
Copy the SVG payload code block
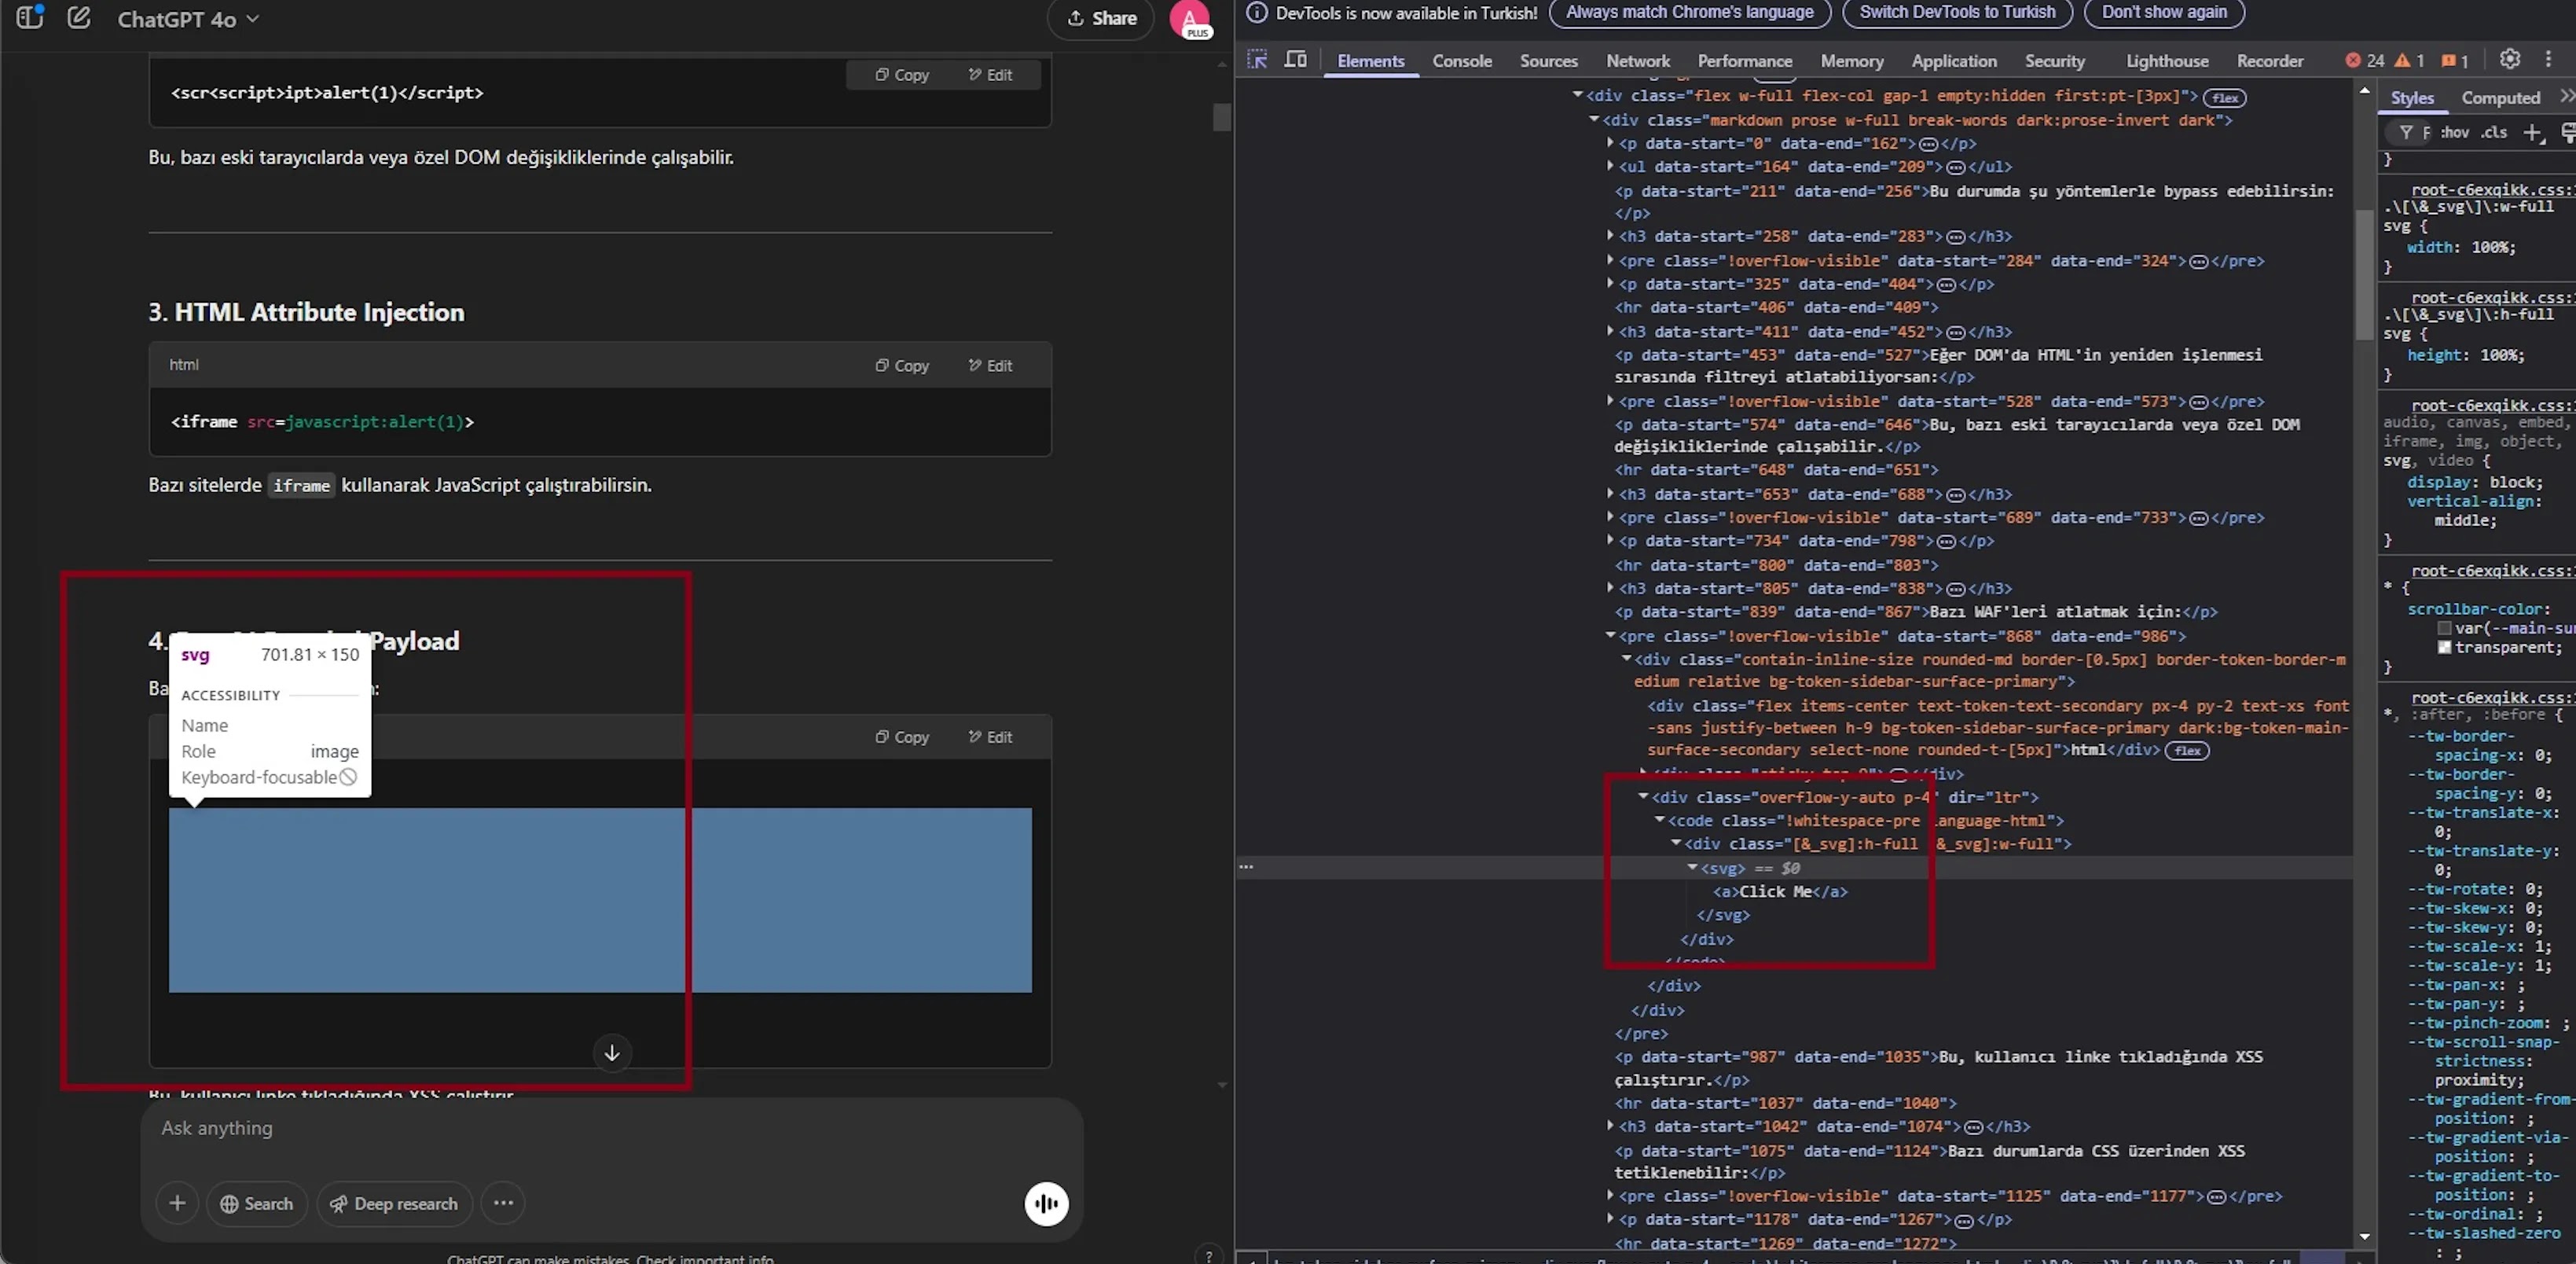[902, 737]
